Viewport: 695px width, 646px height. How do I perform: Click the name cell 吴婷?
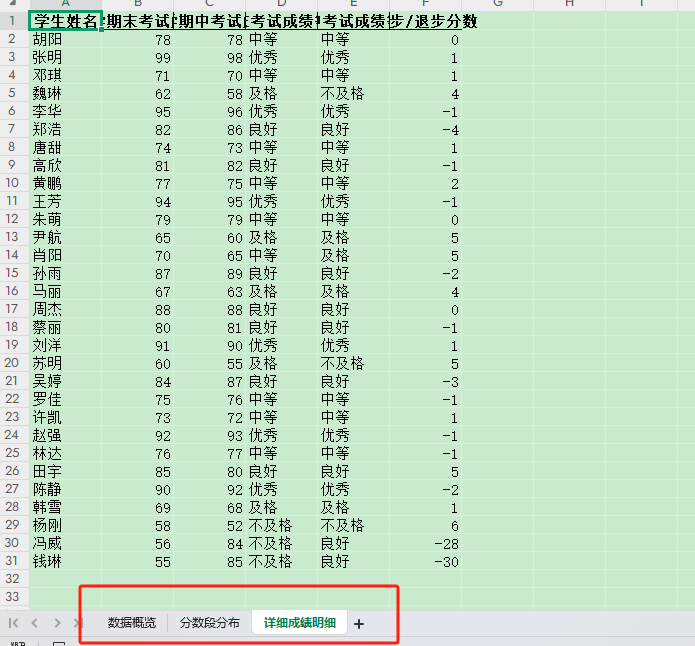pos(65,381)
